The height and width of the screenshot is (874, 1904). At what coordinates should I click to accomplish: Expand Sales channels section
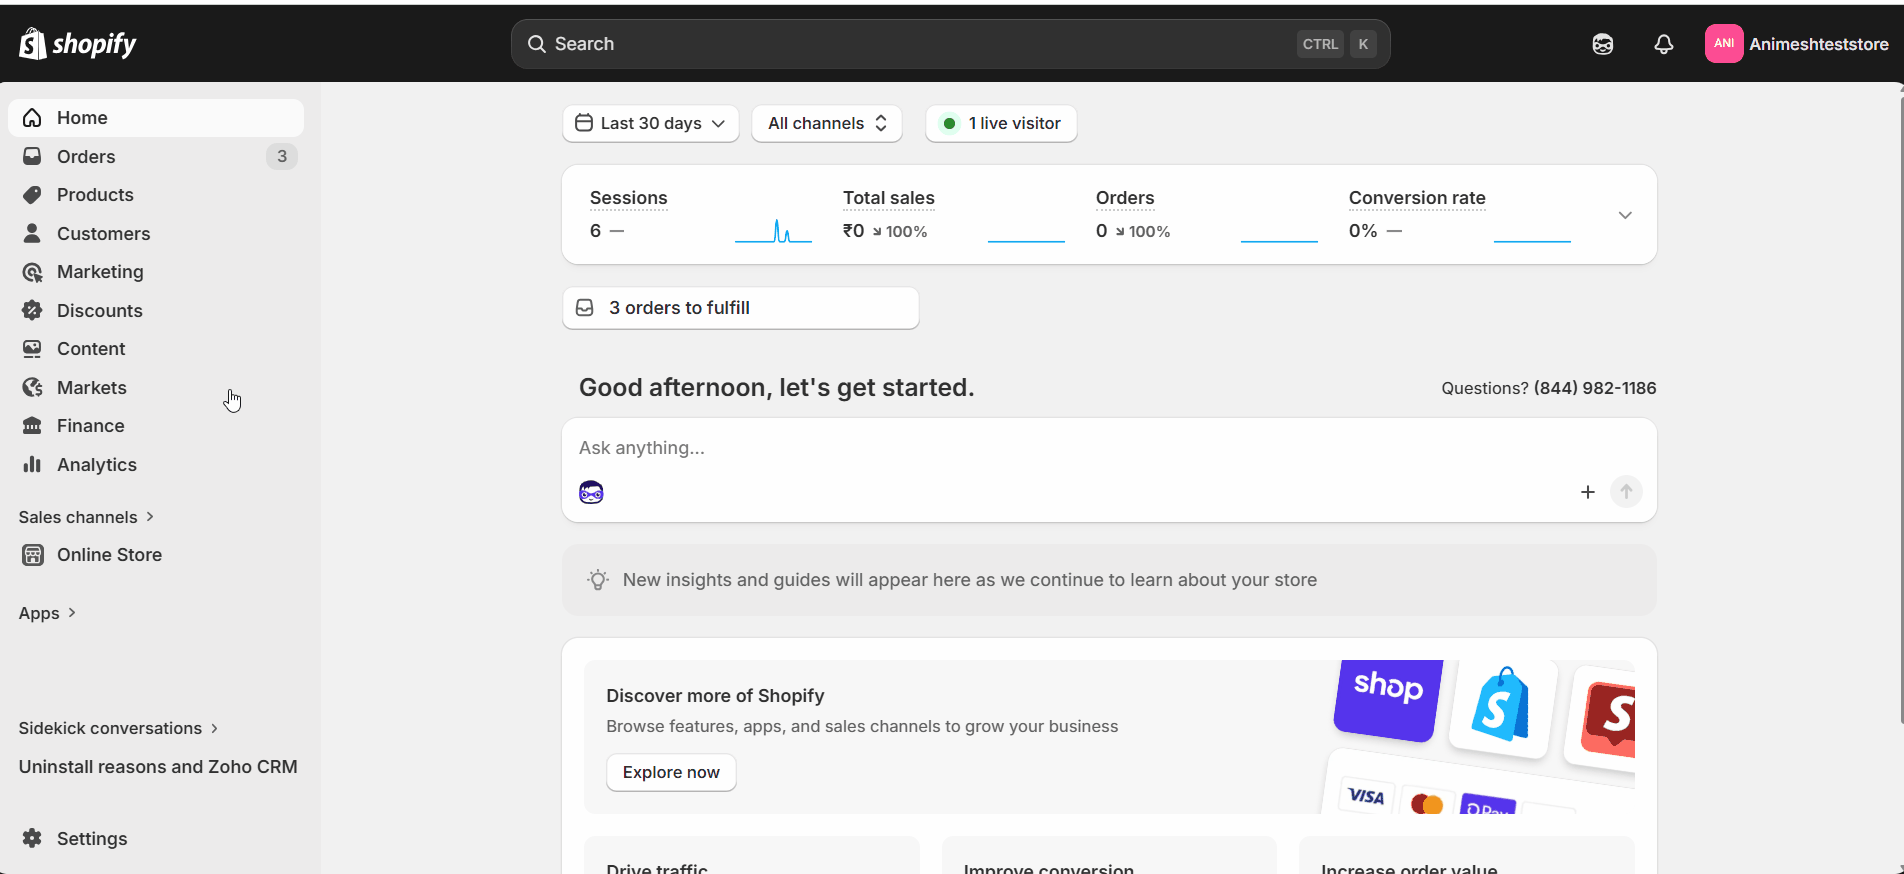coord(87,517)
